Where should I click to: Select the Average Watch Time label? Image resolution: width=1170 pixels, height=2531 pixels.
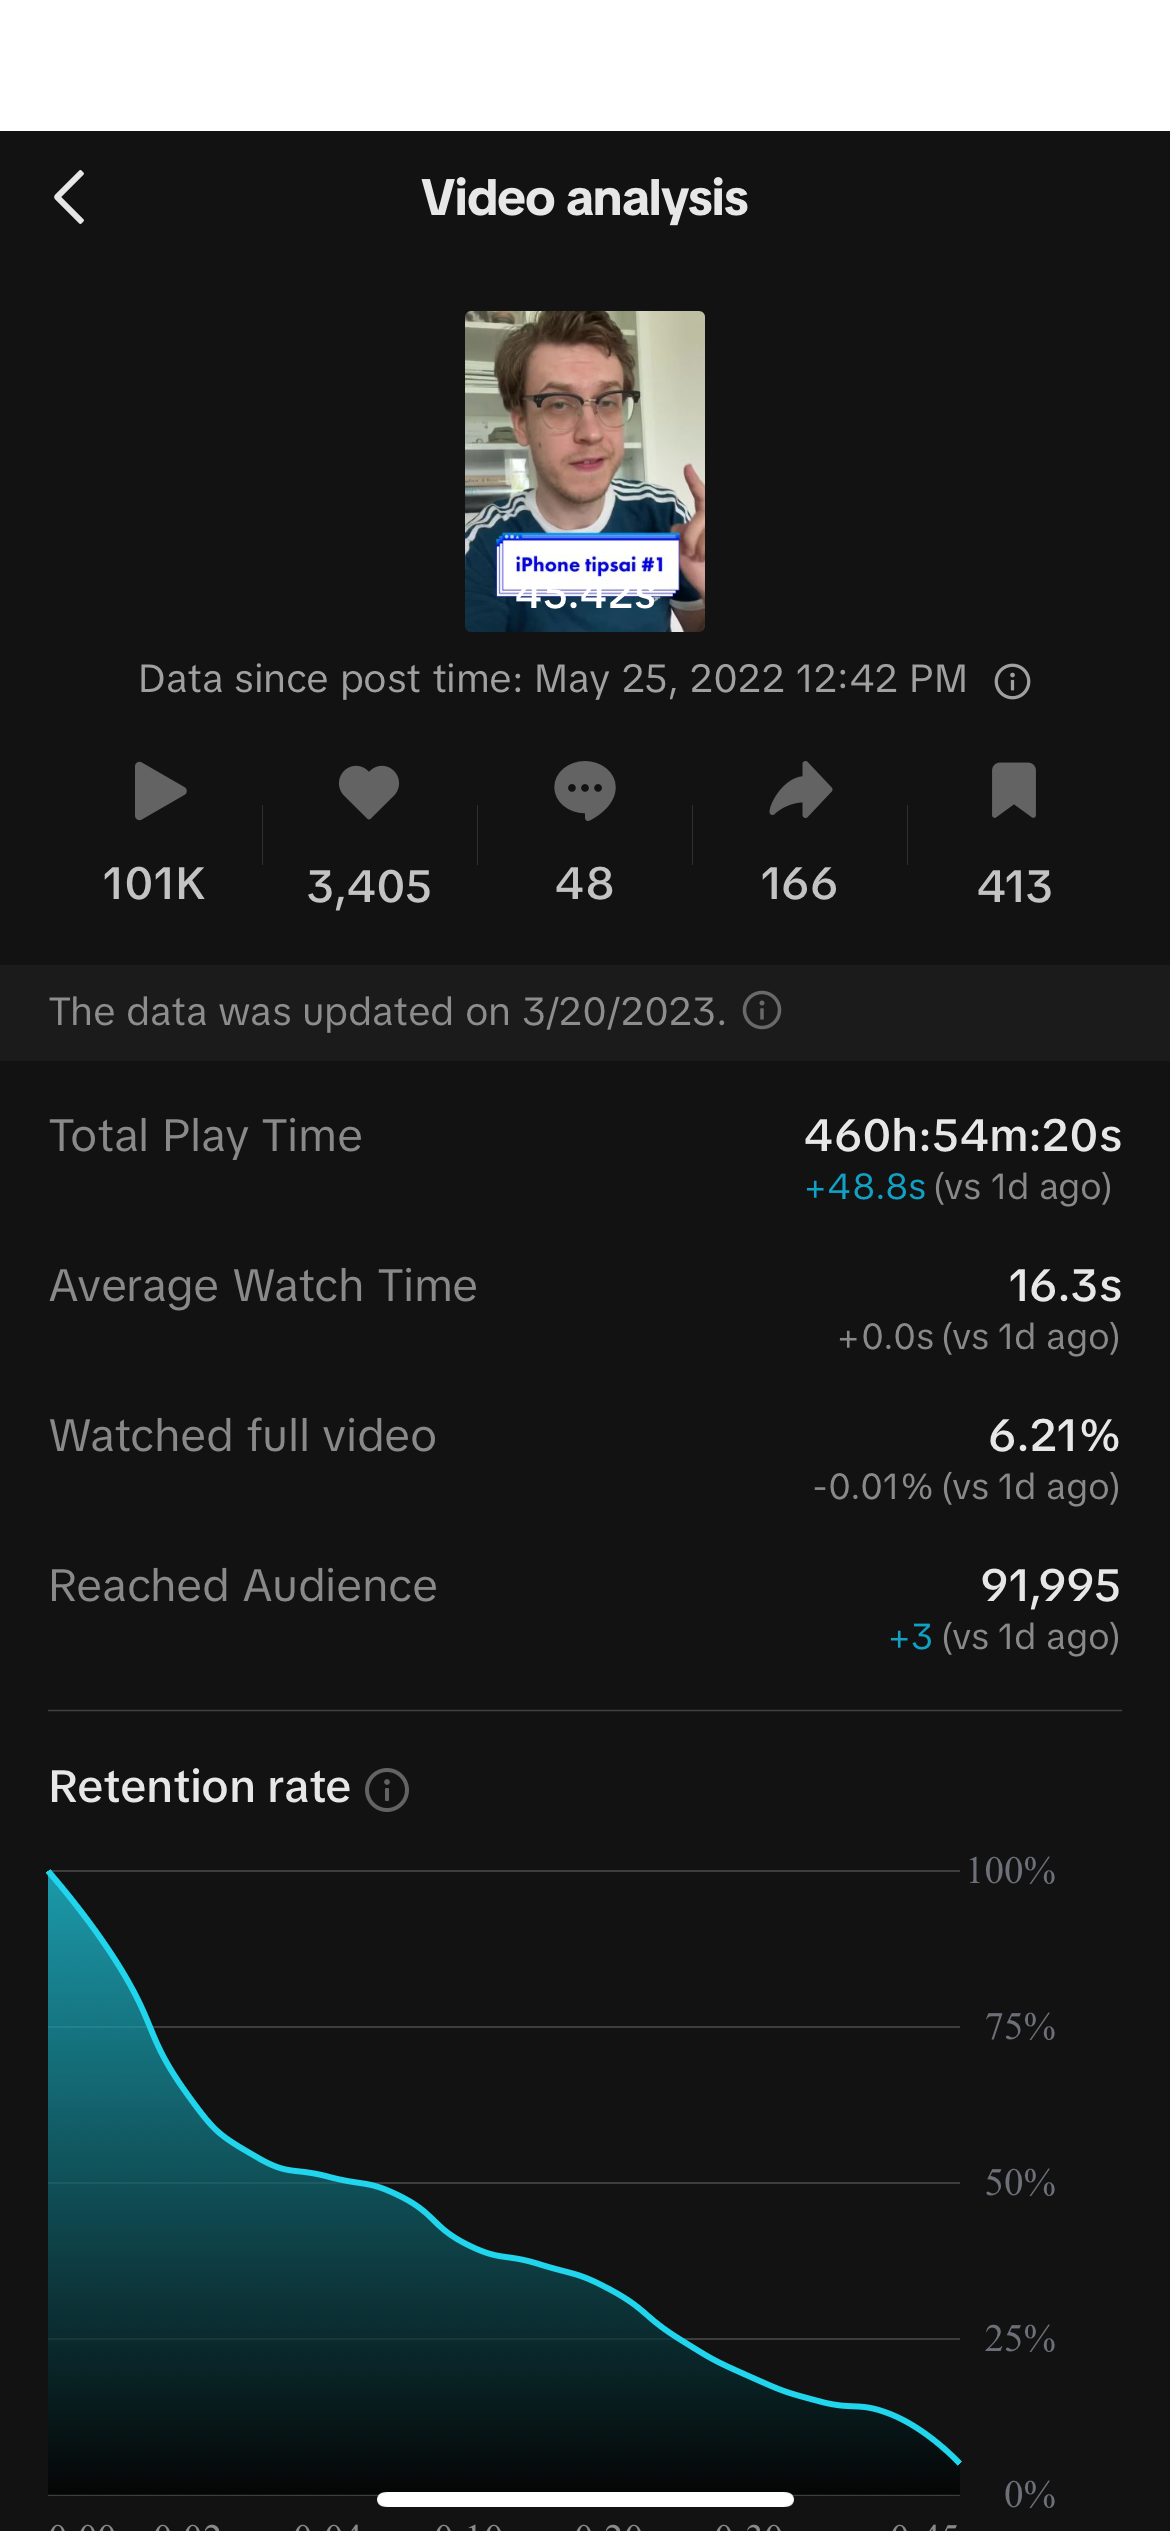tap(263, 1287)
